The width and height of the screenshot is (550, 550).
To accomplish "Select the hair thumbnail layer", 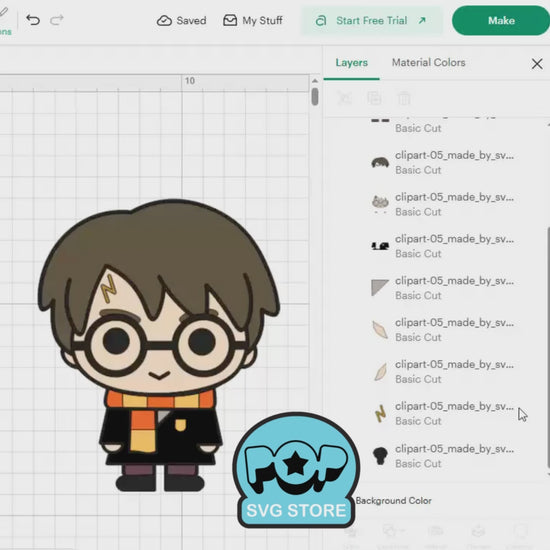I will pos(443,163).
